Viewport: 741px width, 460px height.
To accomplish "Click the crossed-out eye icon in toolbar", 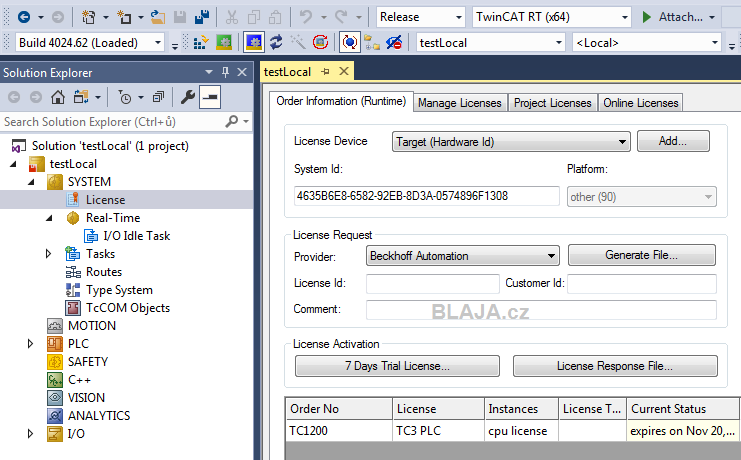I will point(393,43).
